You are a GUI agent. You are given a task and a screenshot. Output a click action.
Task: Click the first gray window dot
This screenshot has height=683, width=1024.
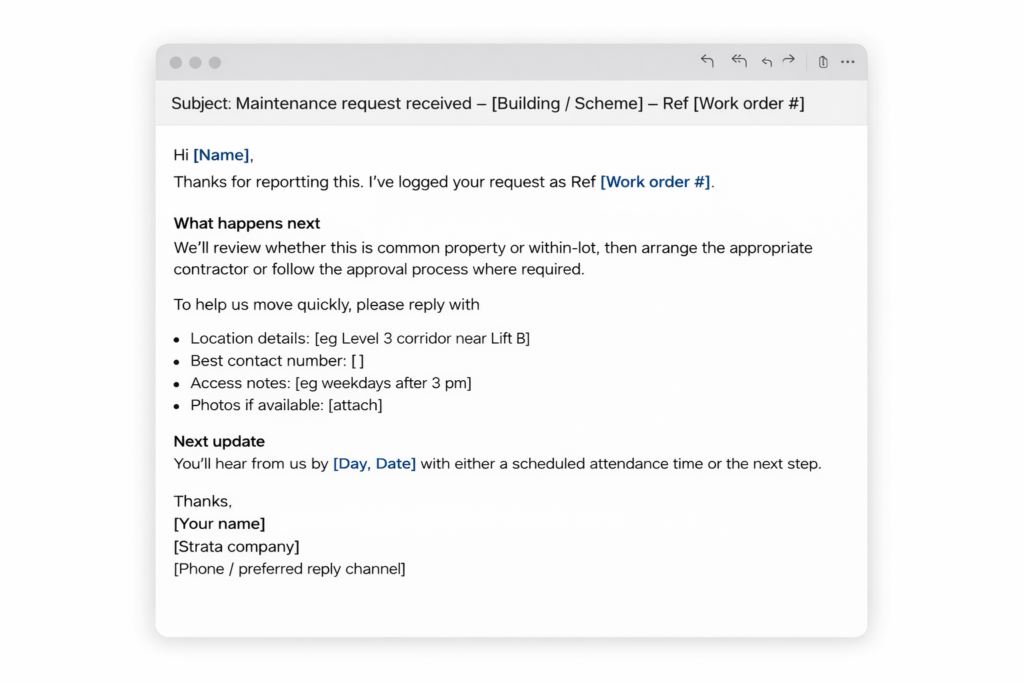click(176, 63)
